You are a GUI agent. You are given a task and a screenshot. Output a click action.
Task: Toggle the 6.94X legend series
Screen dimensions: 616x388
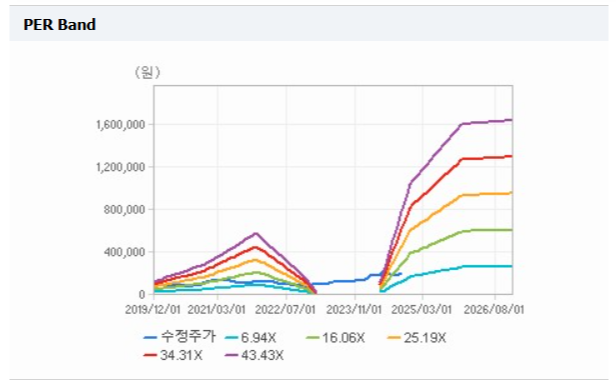click(251, 338)
